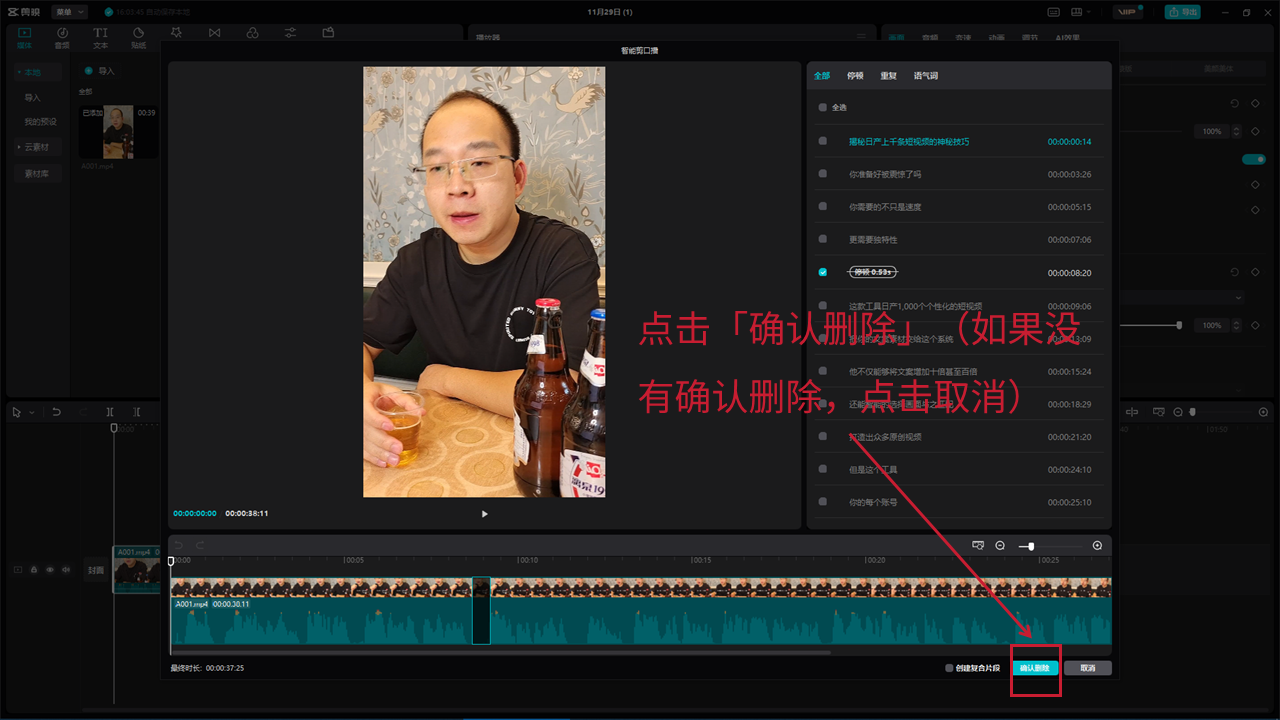Viewport: 1280px width, 720px height.
Task: Click the 封面 cover button on the main timeline
Action: tap(96, 571)
